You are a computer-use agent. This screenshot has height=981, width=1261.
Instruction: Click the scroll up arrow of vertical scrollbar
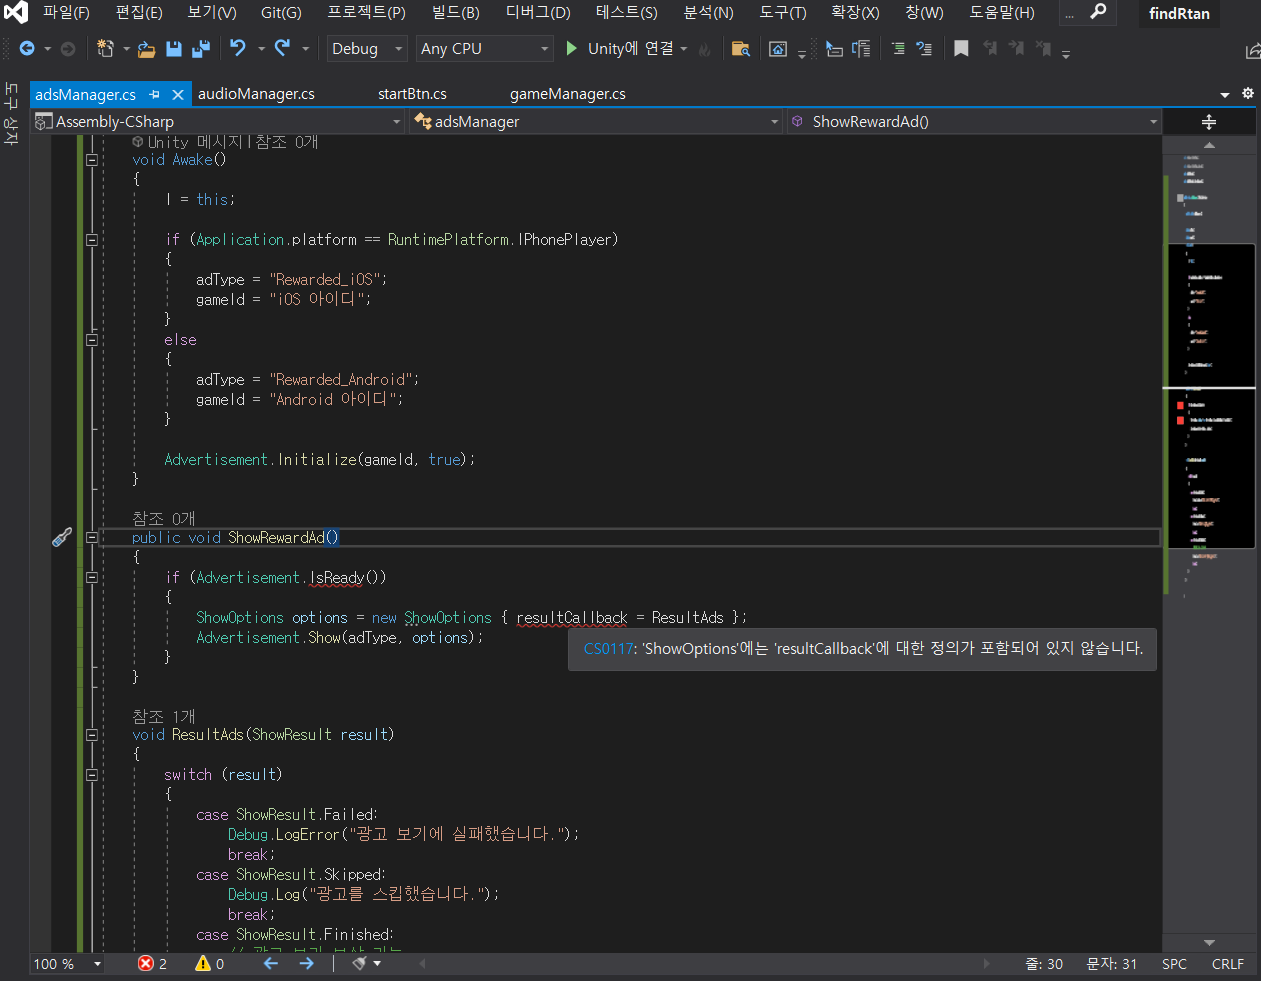[1209, 145]
